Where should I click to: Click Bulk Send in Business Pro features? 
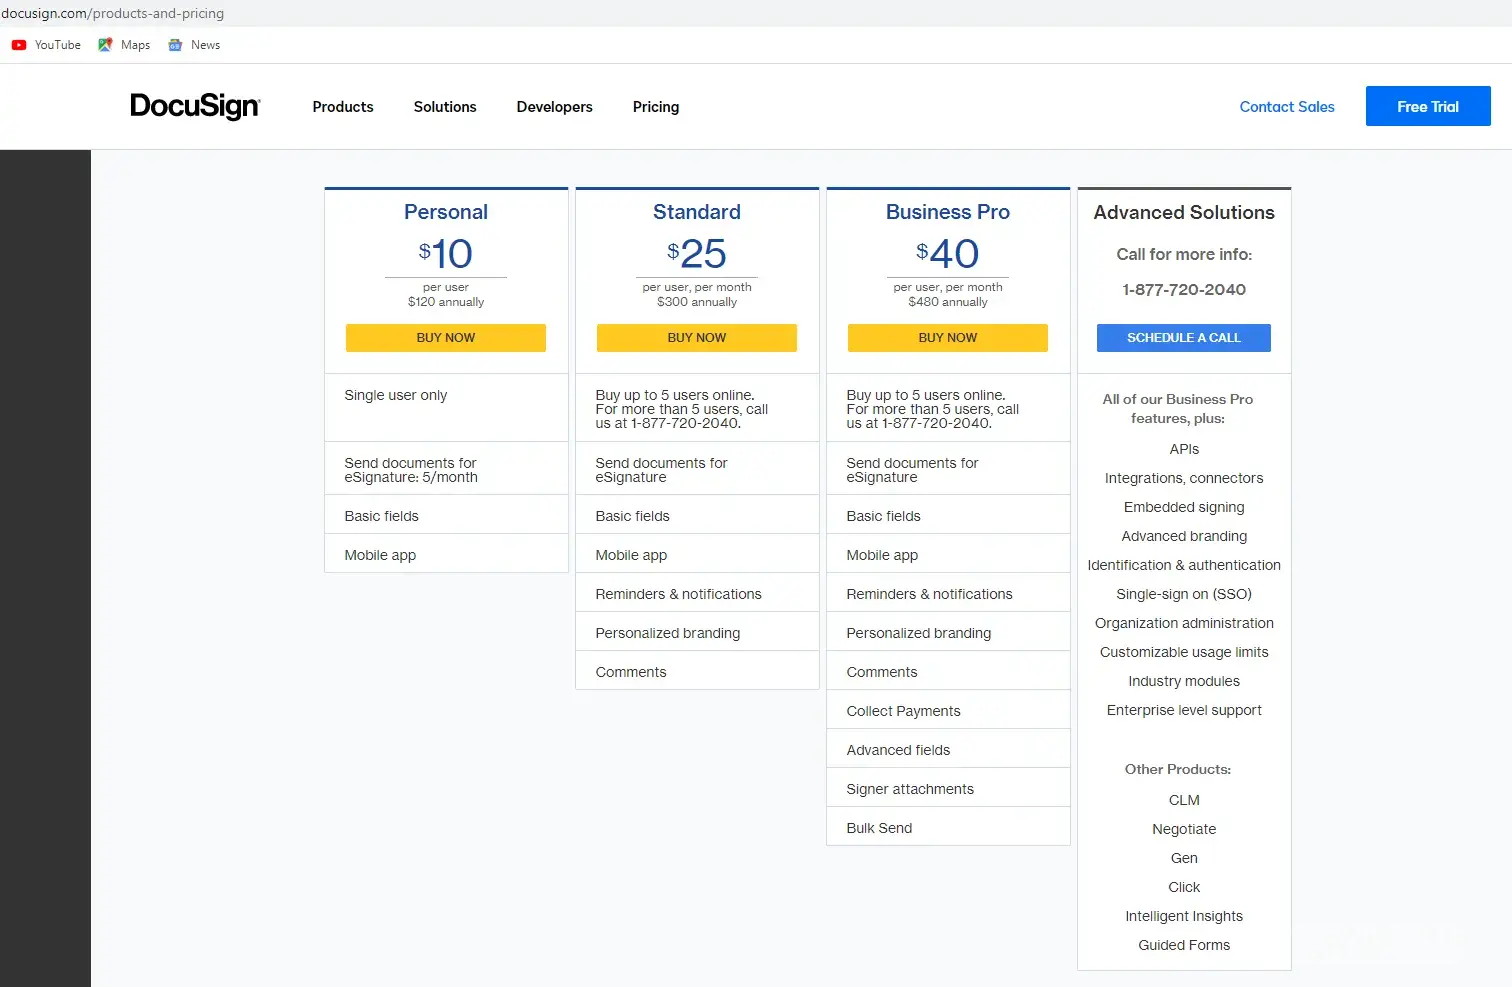tap(879, 828)
